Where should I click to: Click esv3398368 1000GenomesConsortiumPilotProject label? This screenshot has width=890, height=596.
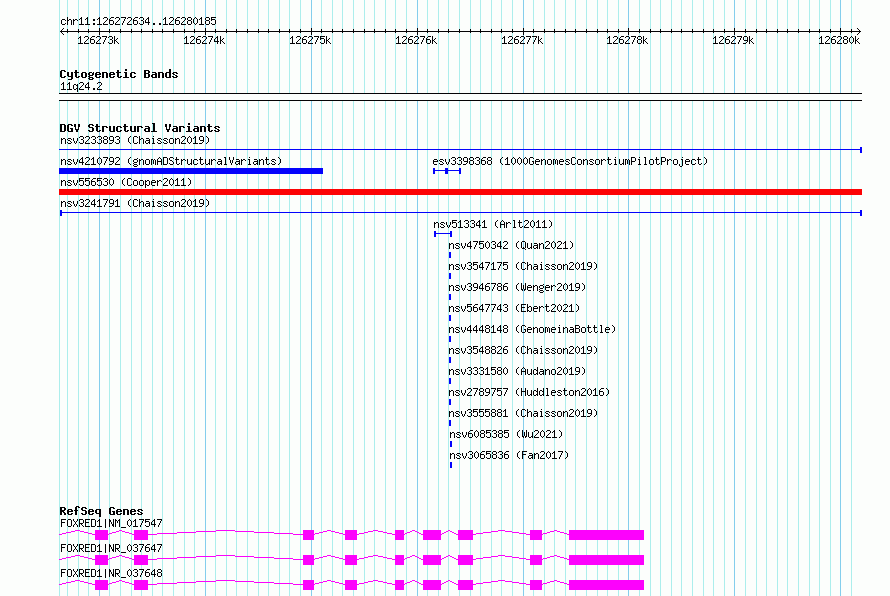[x=570, y=161]
